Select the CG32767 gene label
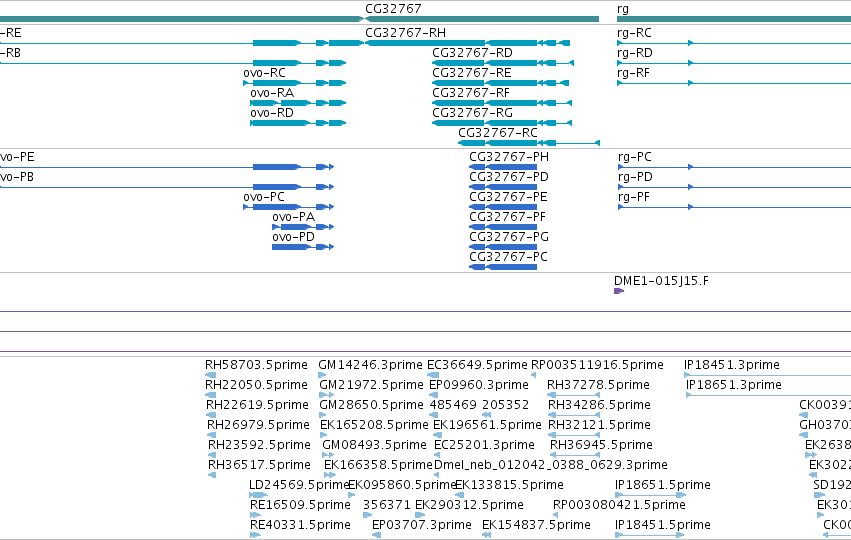The width and height of the screenshot is (851, 540). pos(393,9)
